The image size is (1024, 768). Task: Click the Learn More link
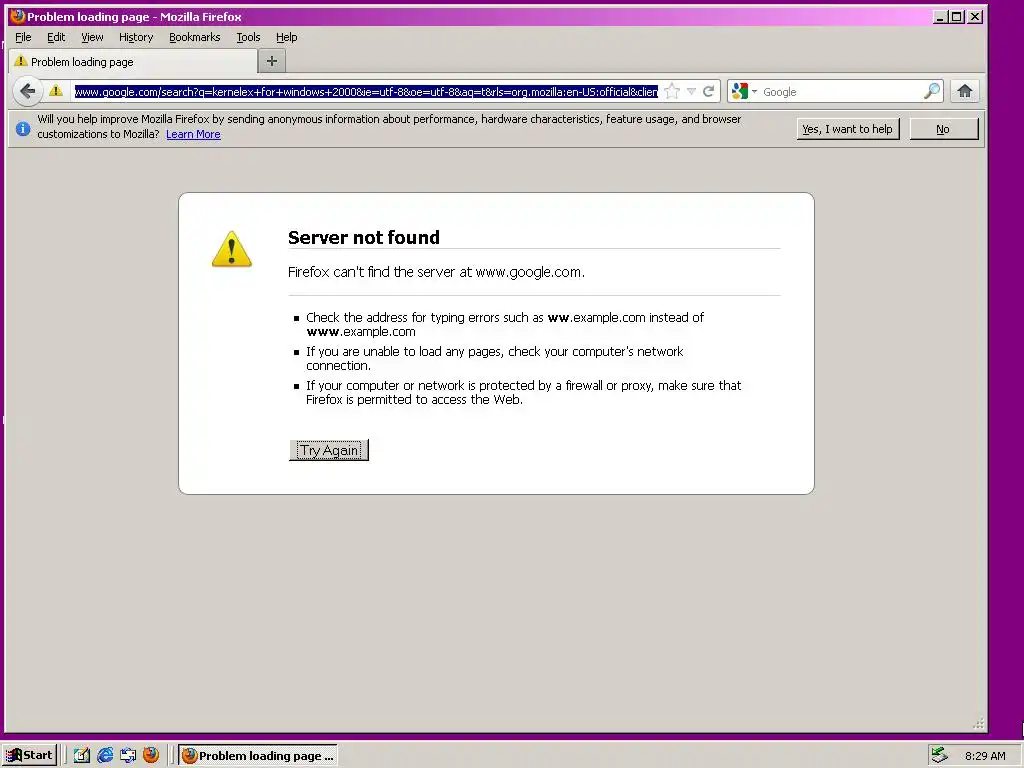point(193,134)
